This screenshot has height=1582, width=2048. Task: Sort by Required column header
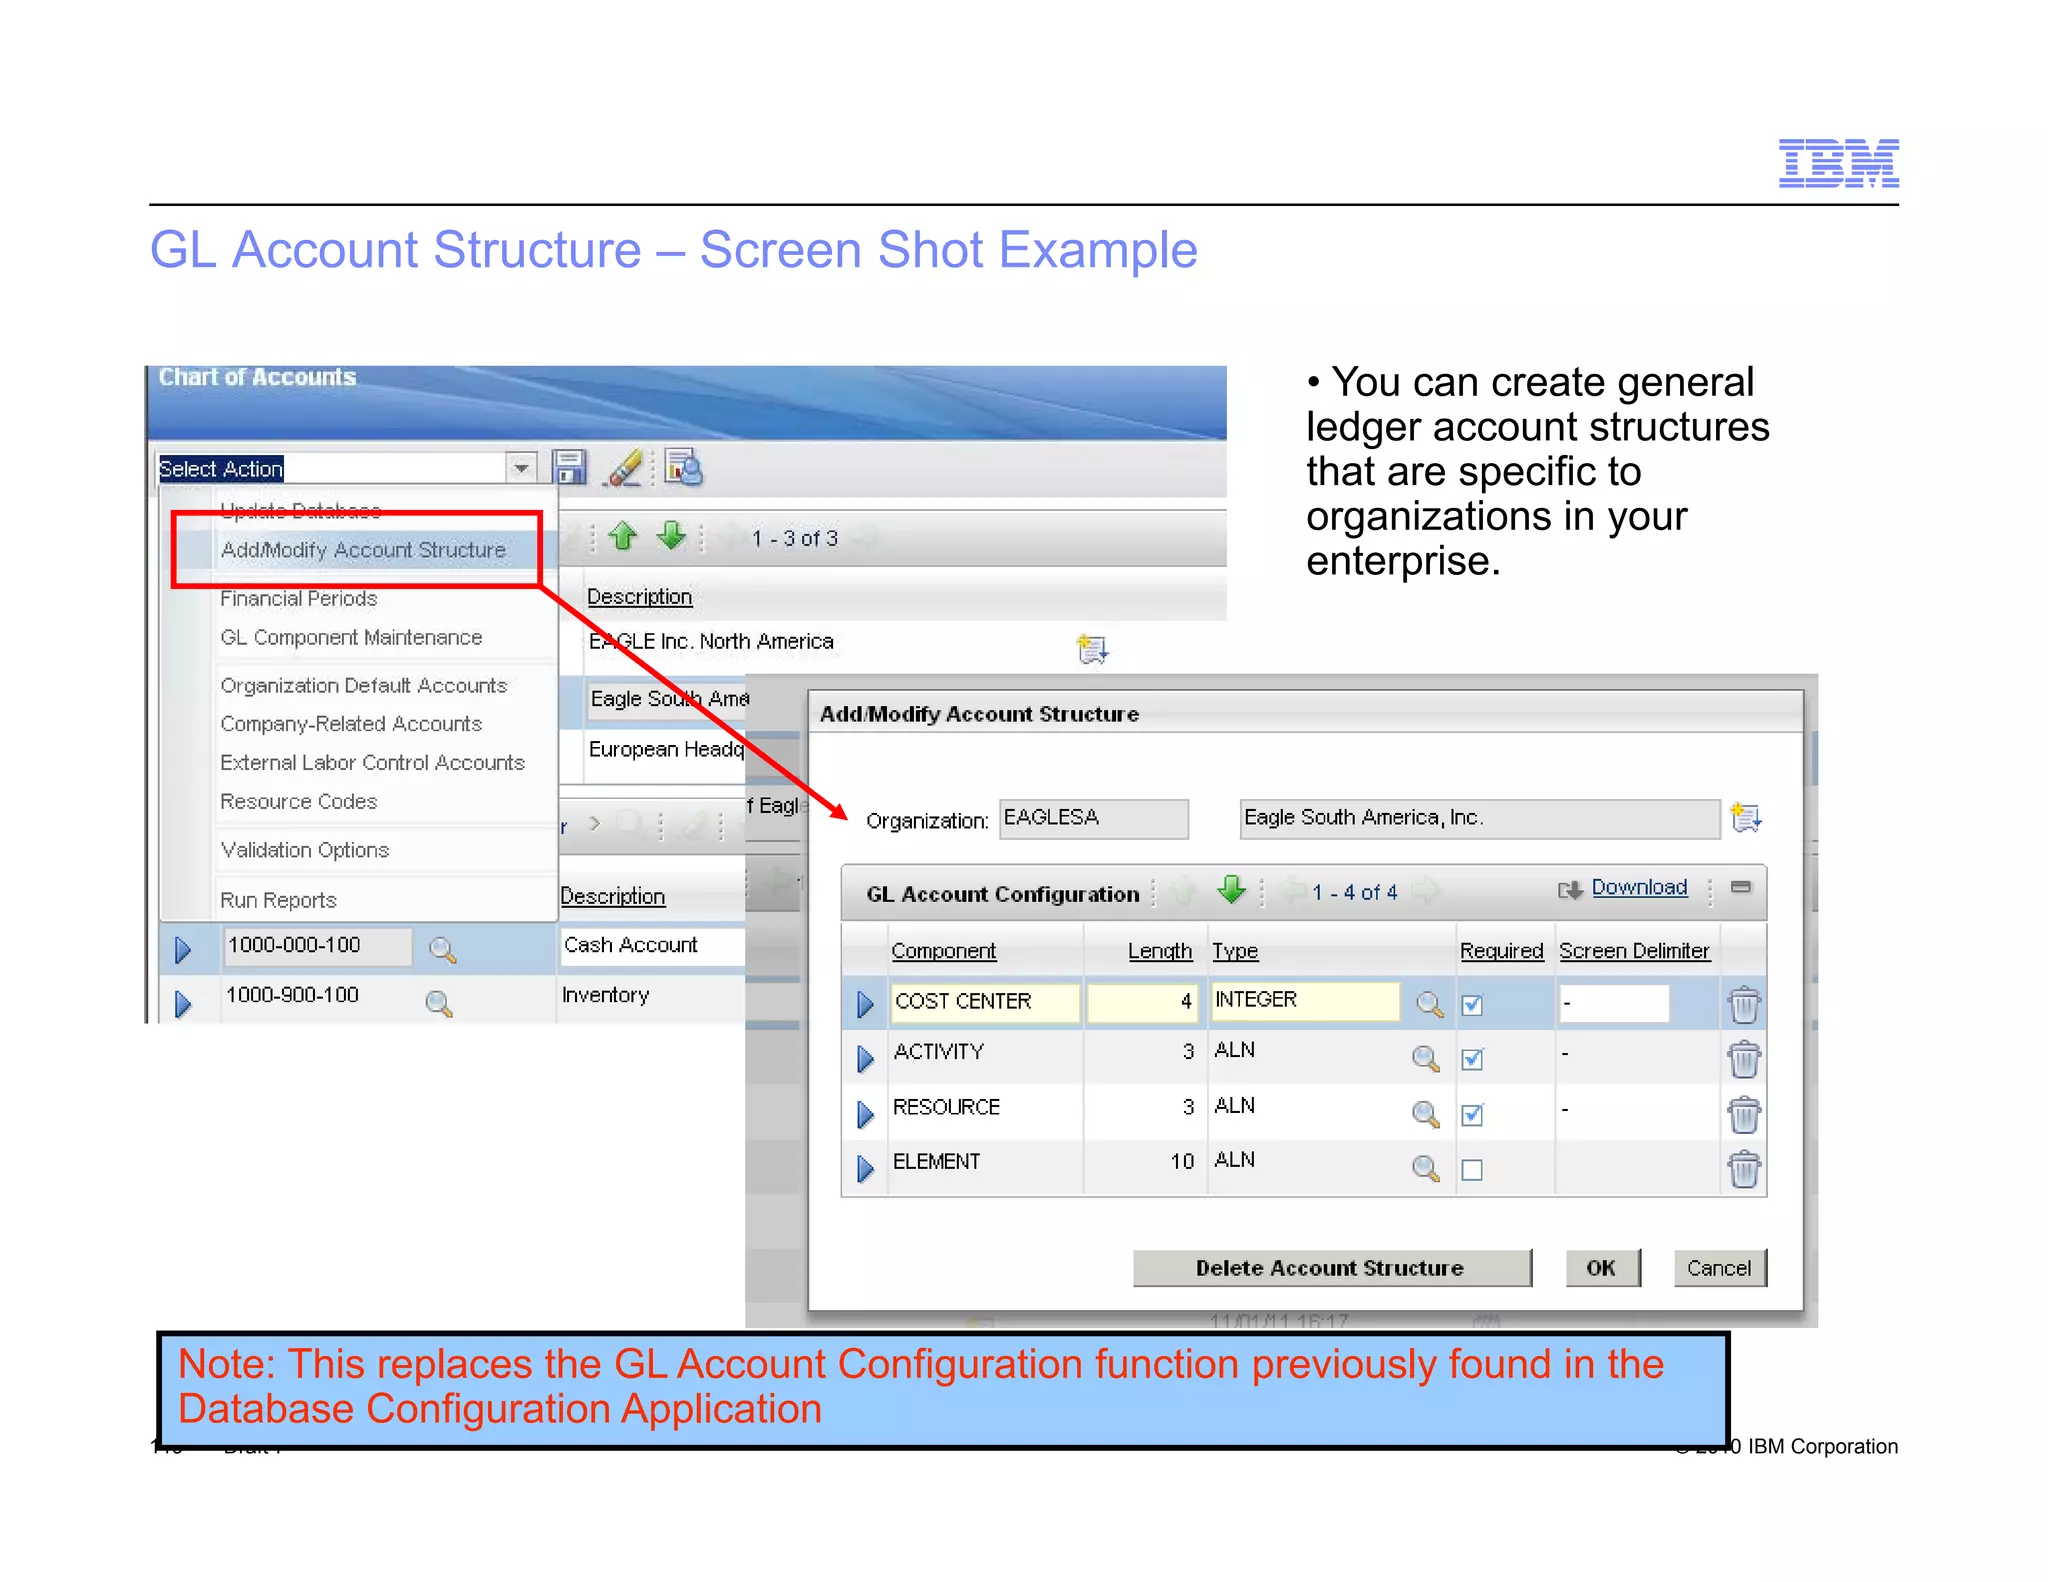pyautogui.click(x=1501, y=951)
